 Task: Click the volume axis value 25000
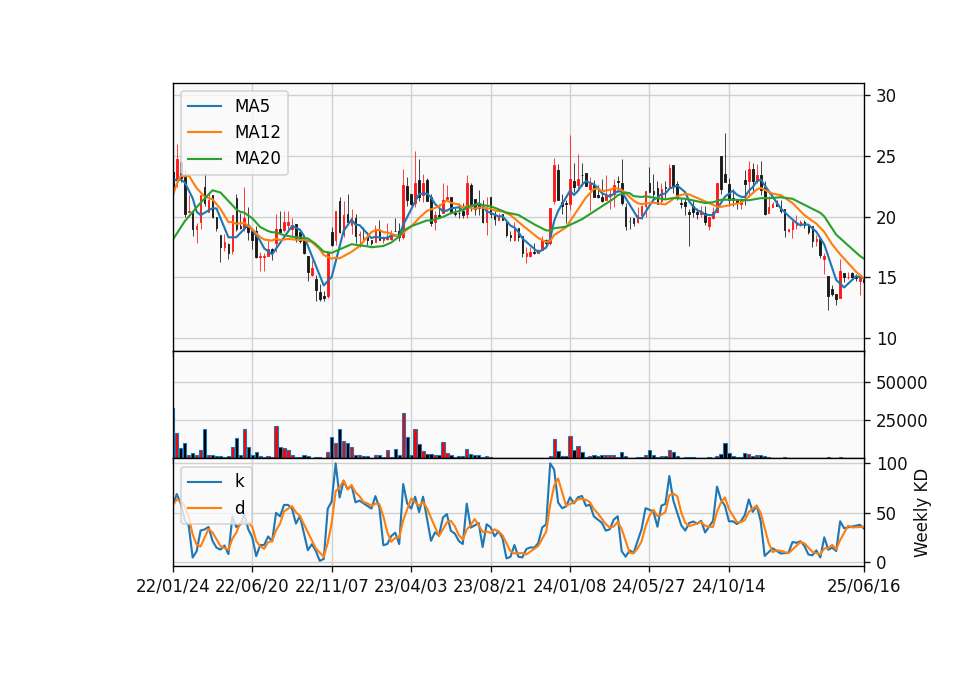pyautogui.click(x=901, y=421)
